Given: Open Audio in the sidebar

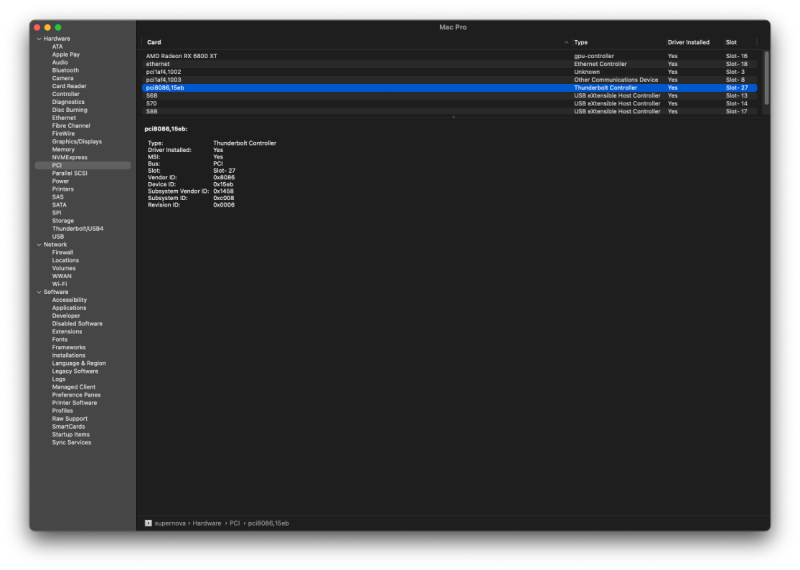Looking at the screenshot, I should [x=60, y=62].
